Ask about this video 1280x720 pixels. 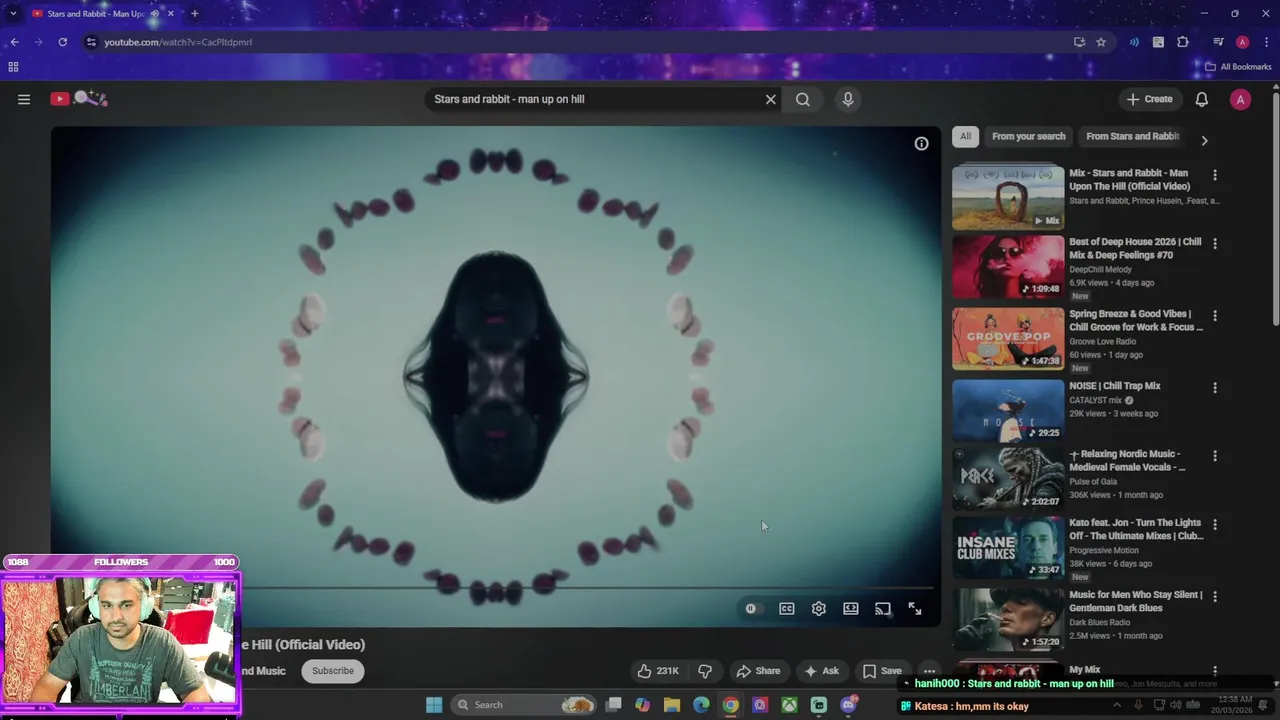coord(822,671)
